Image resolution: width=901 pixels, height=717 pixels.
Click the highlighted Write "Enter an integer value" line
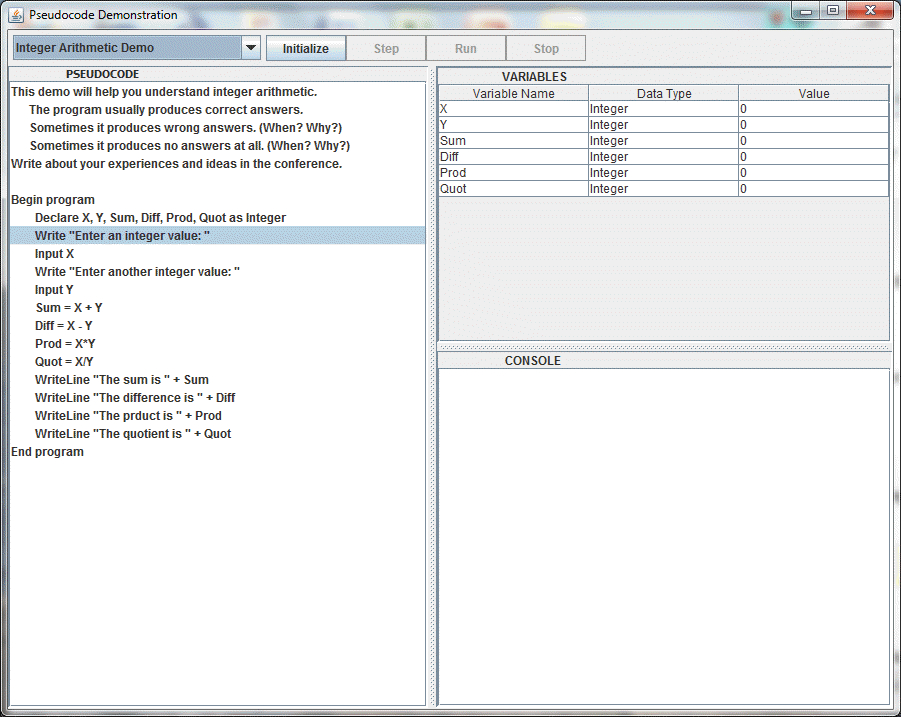[x=122, y=236]
